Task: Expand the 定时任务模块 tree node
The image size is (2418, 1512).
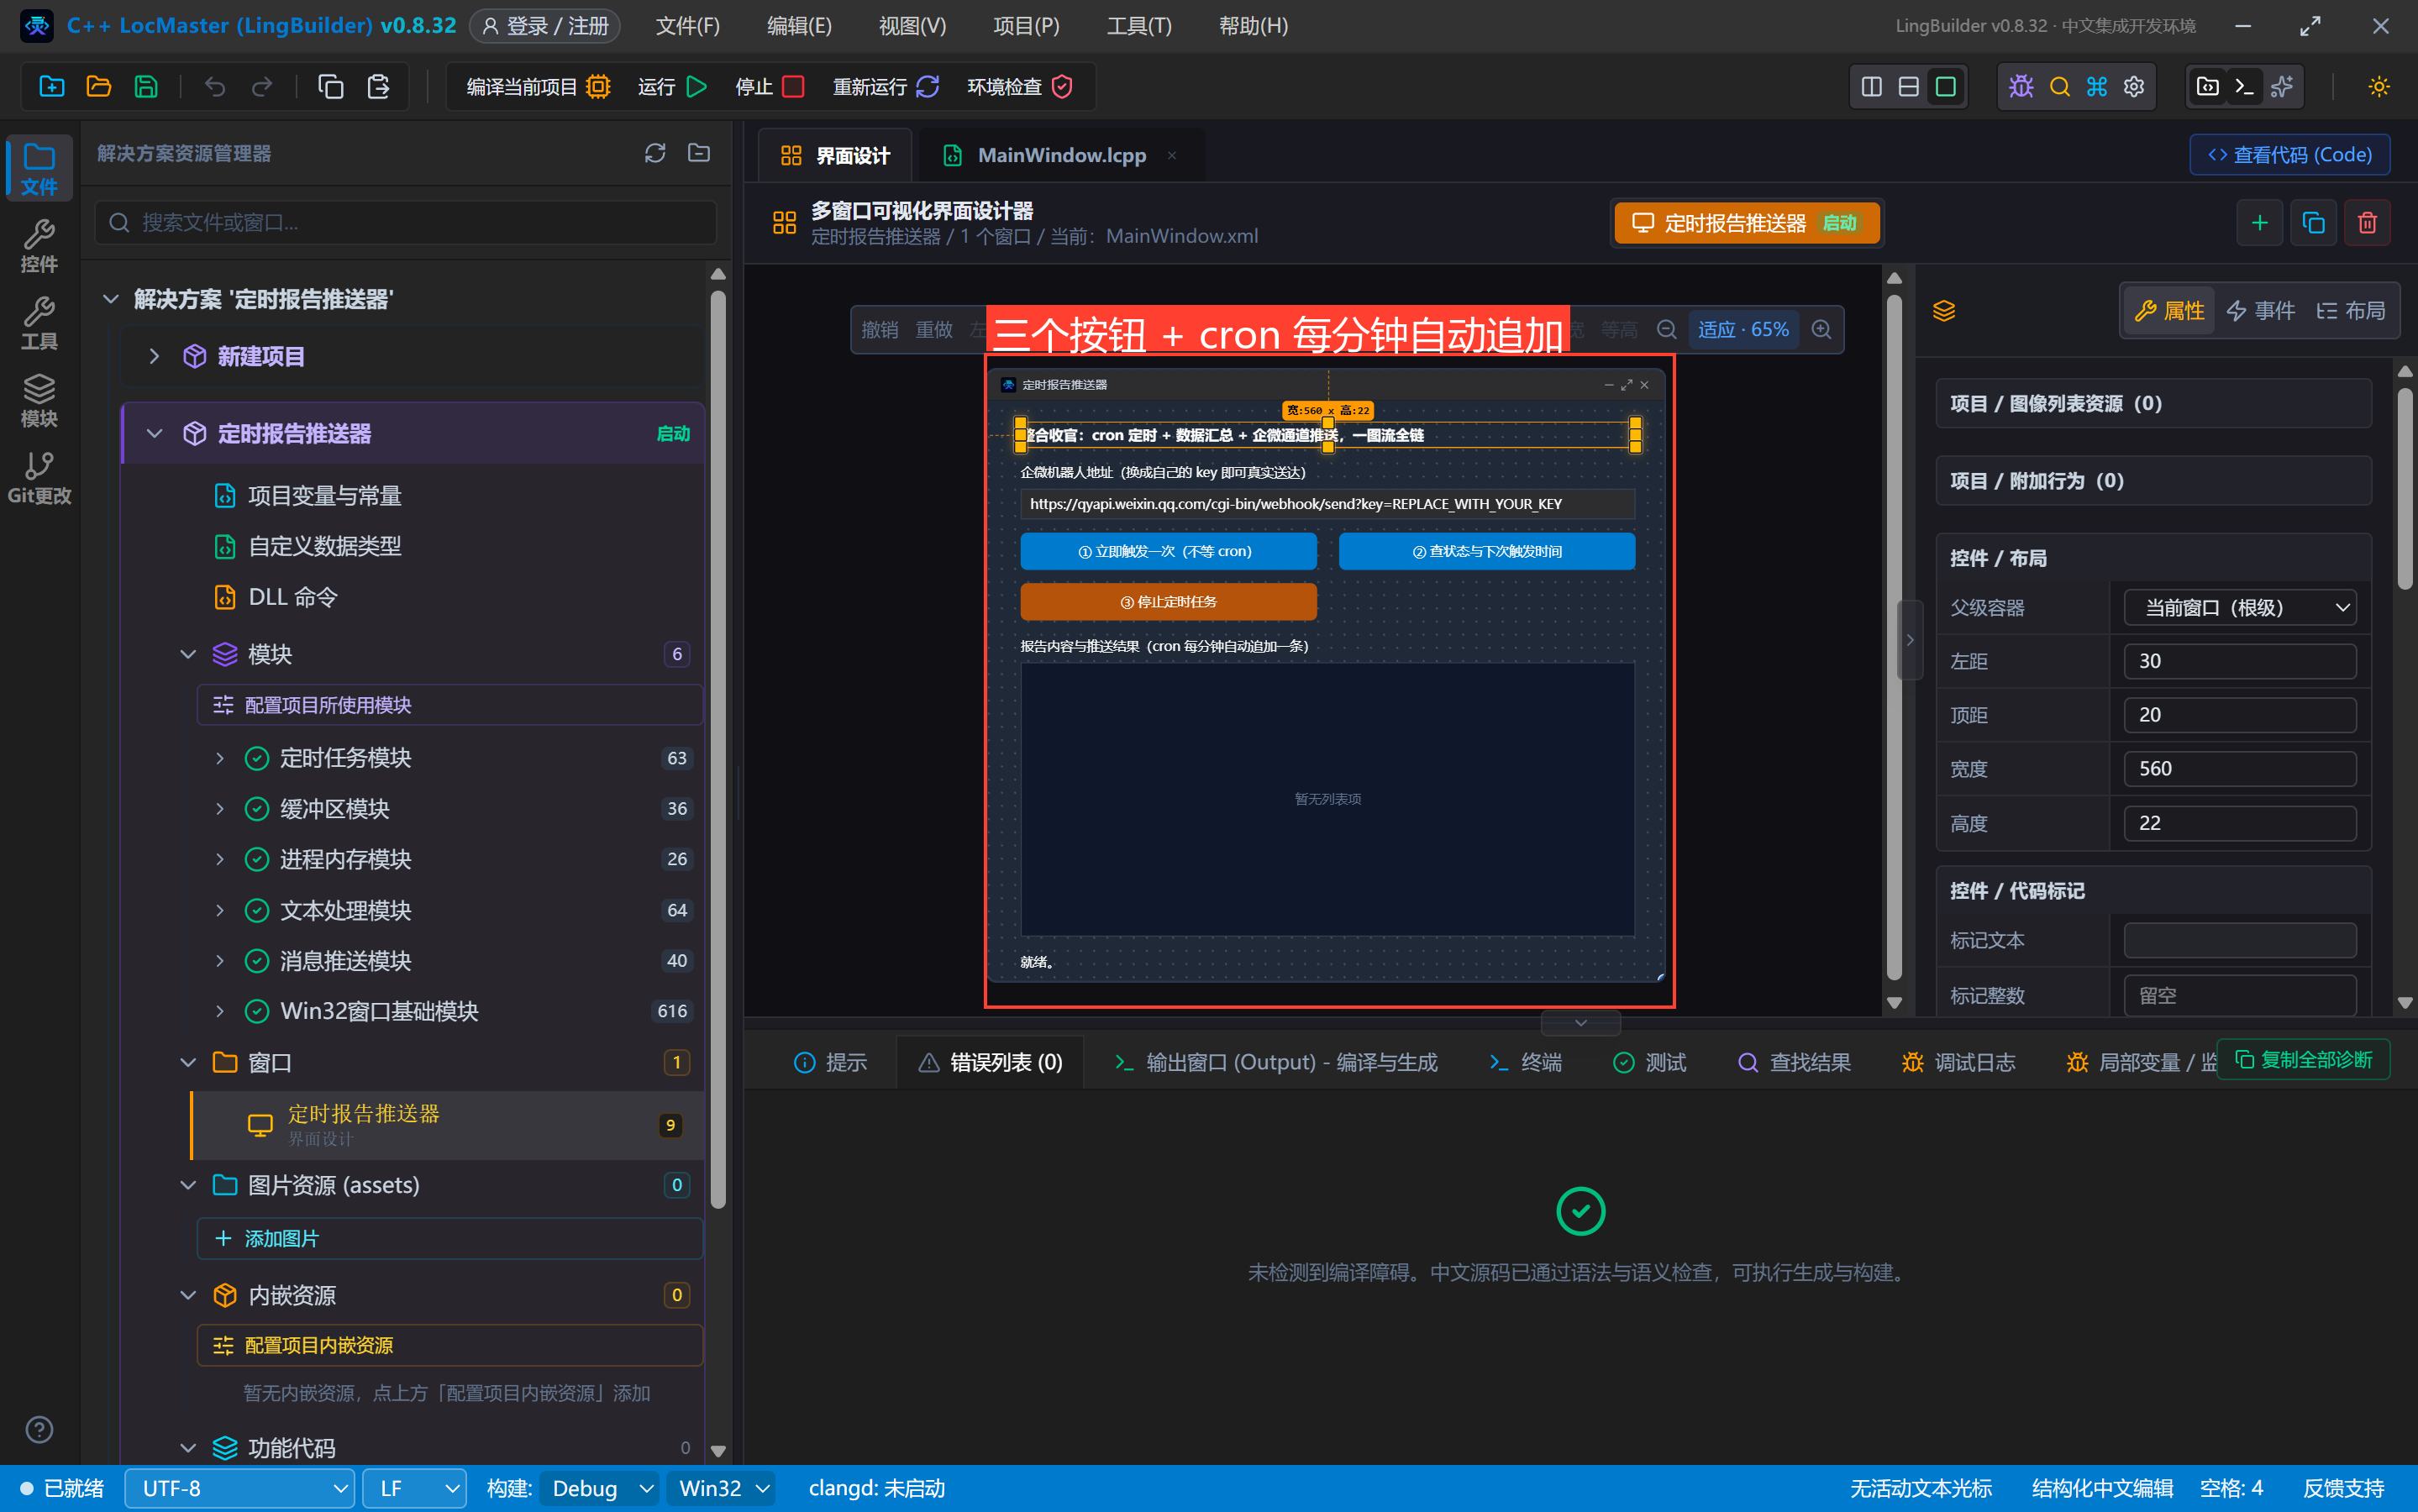Action: pyautogui.click(x=220, y=758)
